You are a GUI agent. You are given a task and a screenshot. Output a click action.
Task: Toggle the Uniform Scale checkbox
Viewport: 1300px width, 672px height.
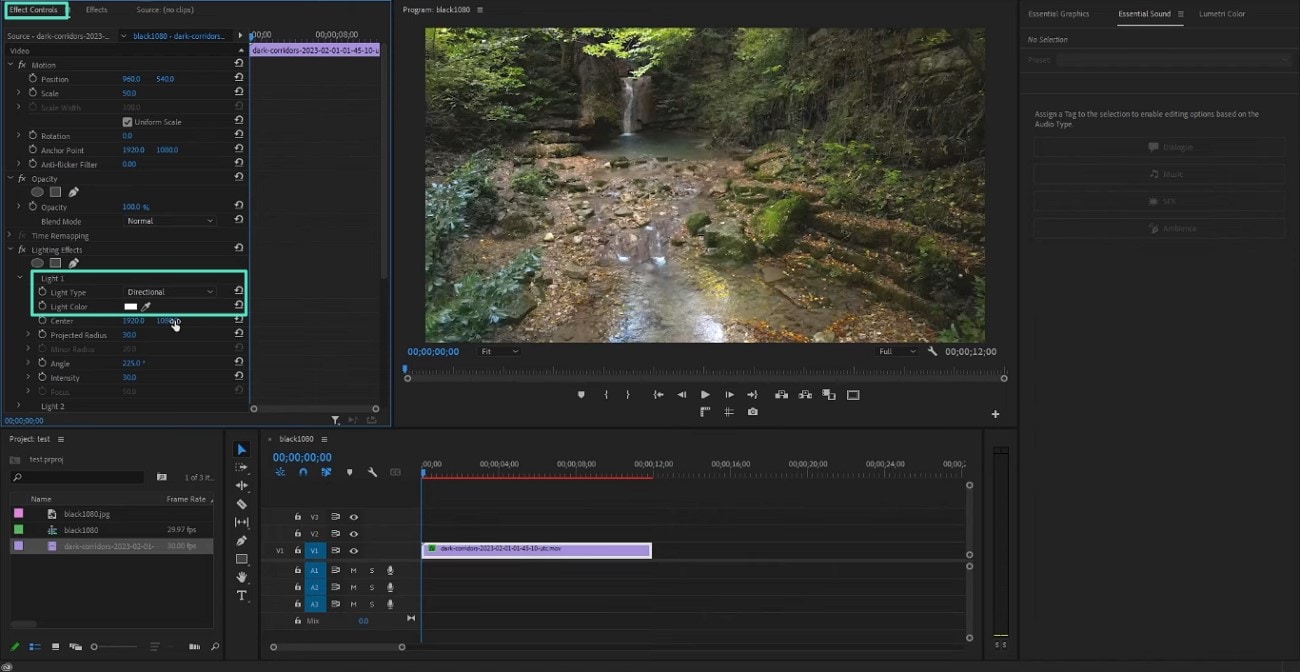pos(127,122)
